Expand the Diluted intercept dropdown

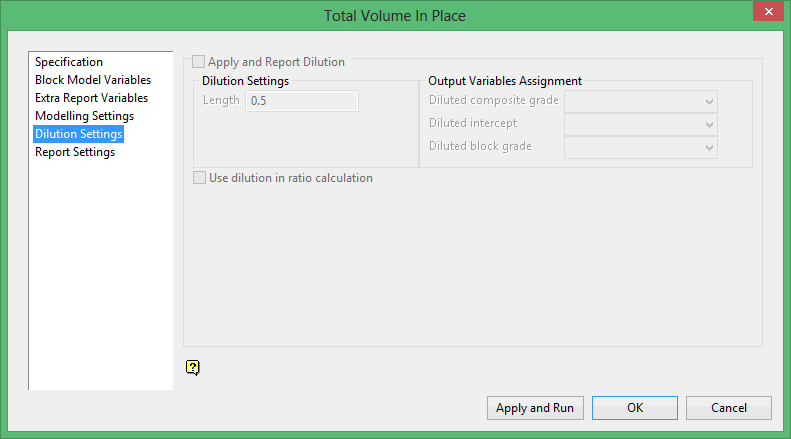coord(641,124)
